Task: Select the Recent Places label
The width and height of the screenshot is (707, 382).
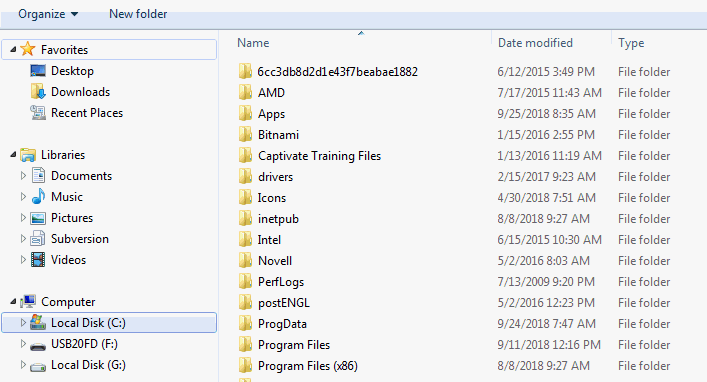Action: point(87,113)
